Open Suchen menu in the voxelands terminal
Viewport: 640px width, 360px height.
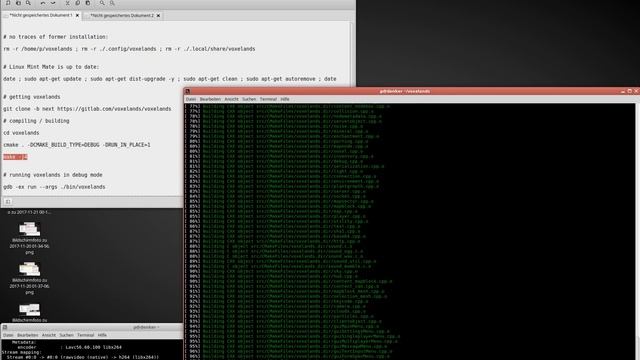click(249, 99)
